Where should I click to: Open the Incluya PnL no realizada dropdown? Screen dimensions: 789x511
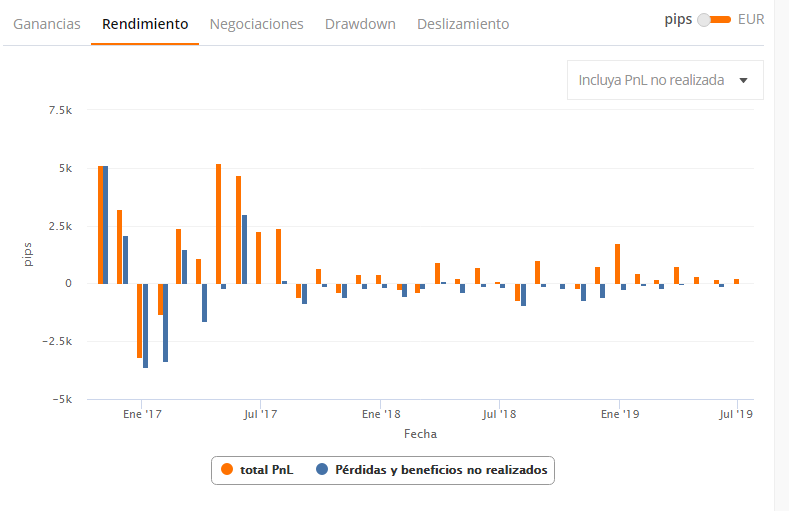pos(665,80)
